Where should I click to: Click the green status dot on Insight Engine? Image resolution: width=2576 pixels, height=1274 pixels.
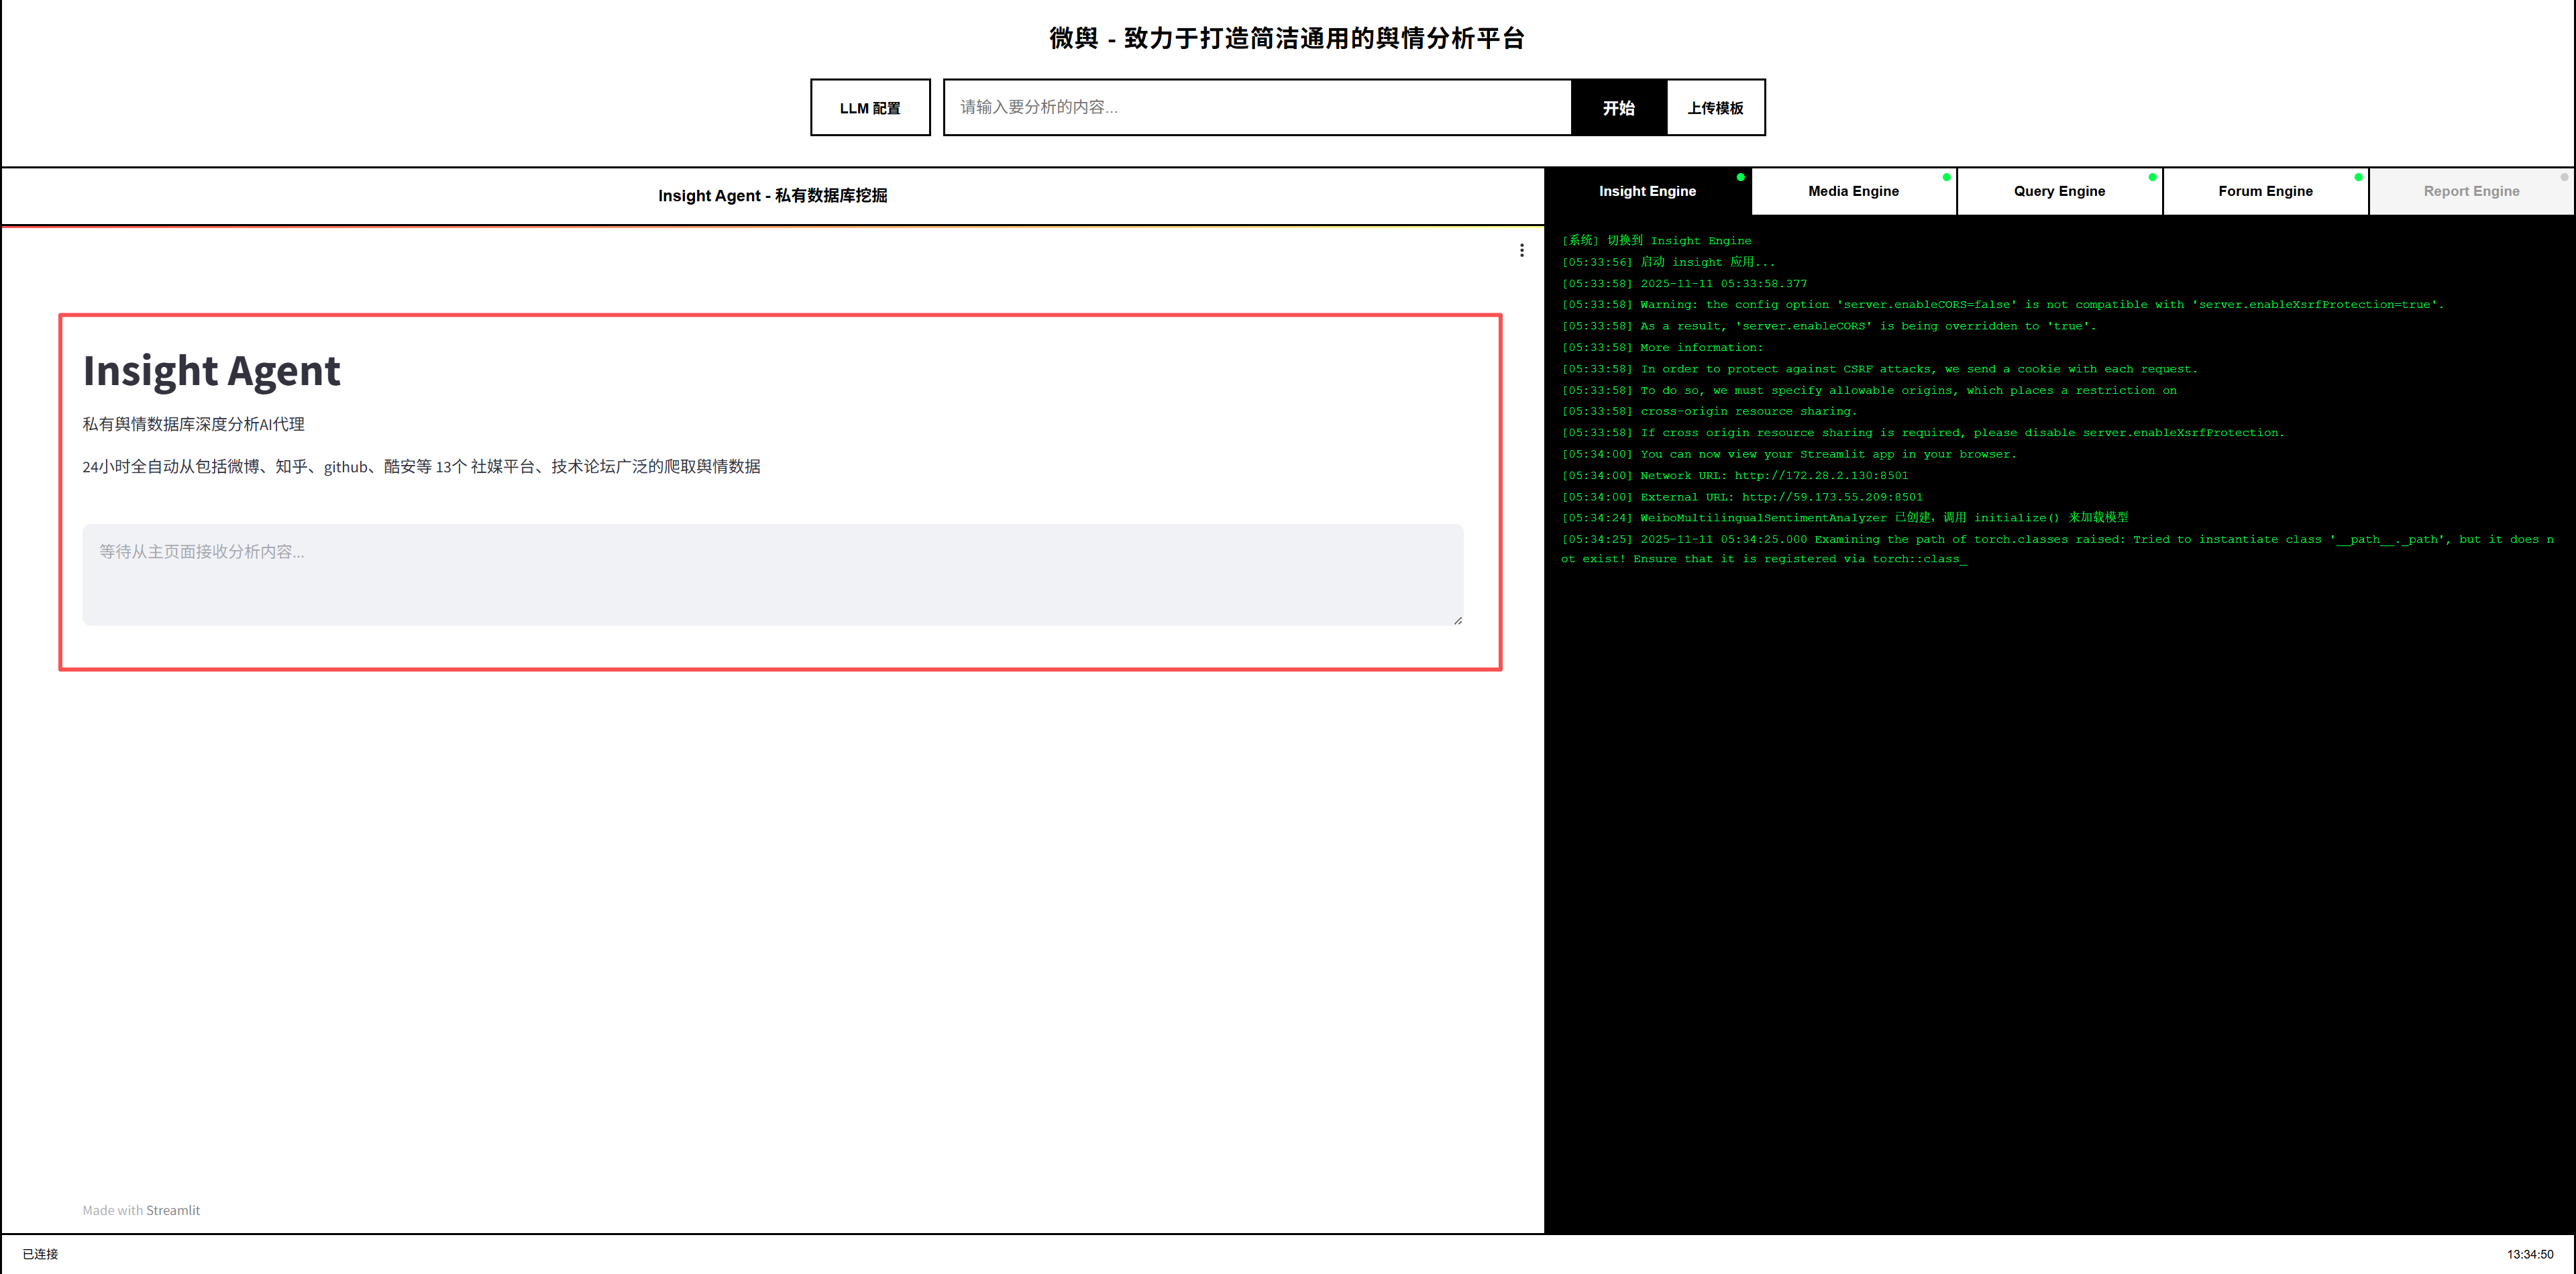pyautogui.click(x=1741, y=177)
